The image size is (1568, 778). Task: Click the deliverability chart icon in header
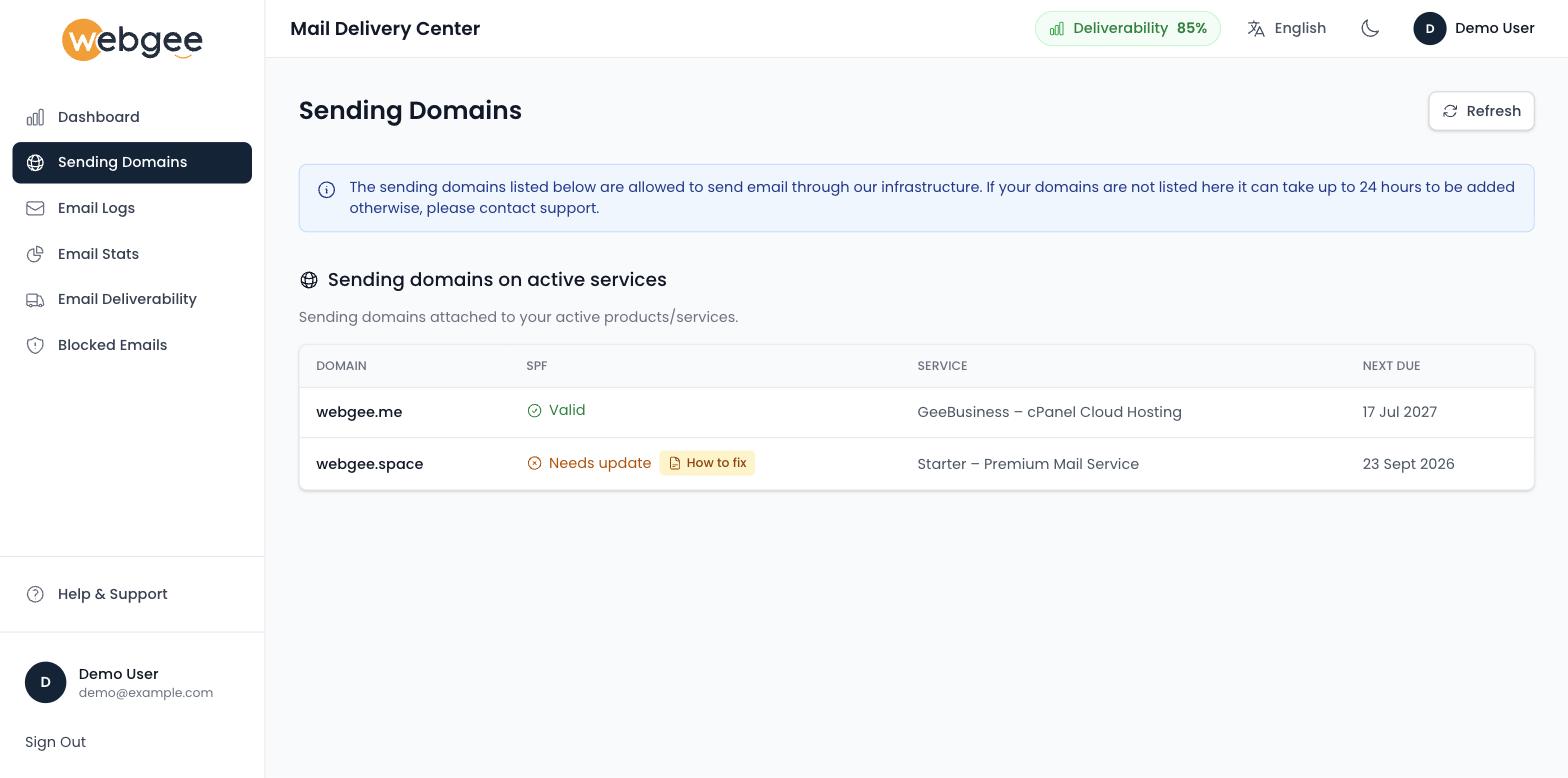pos(1057,28)
